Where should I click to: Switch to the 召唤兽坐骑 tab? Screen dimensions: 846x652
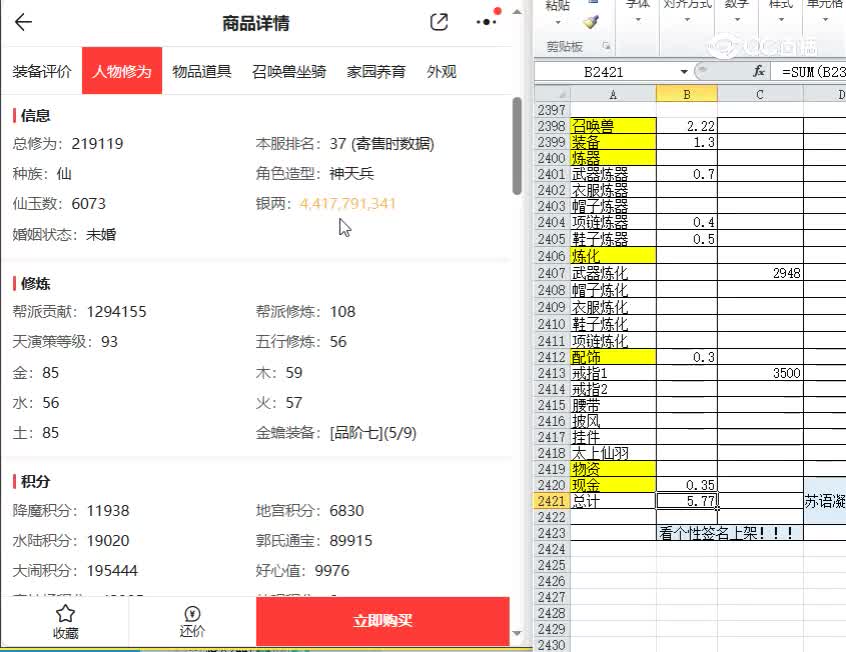[288, 71]
